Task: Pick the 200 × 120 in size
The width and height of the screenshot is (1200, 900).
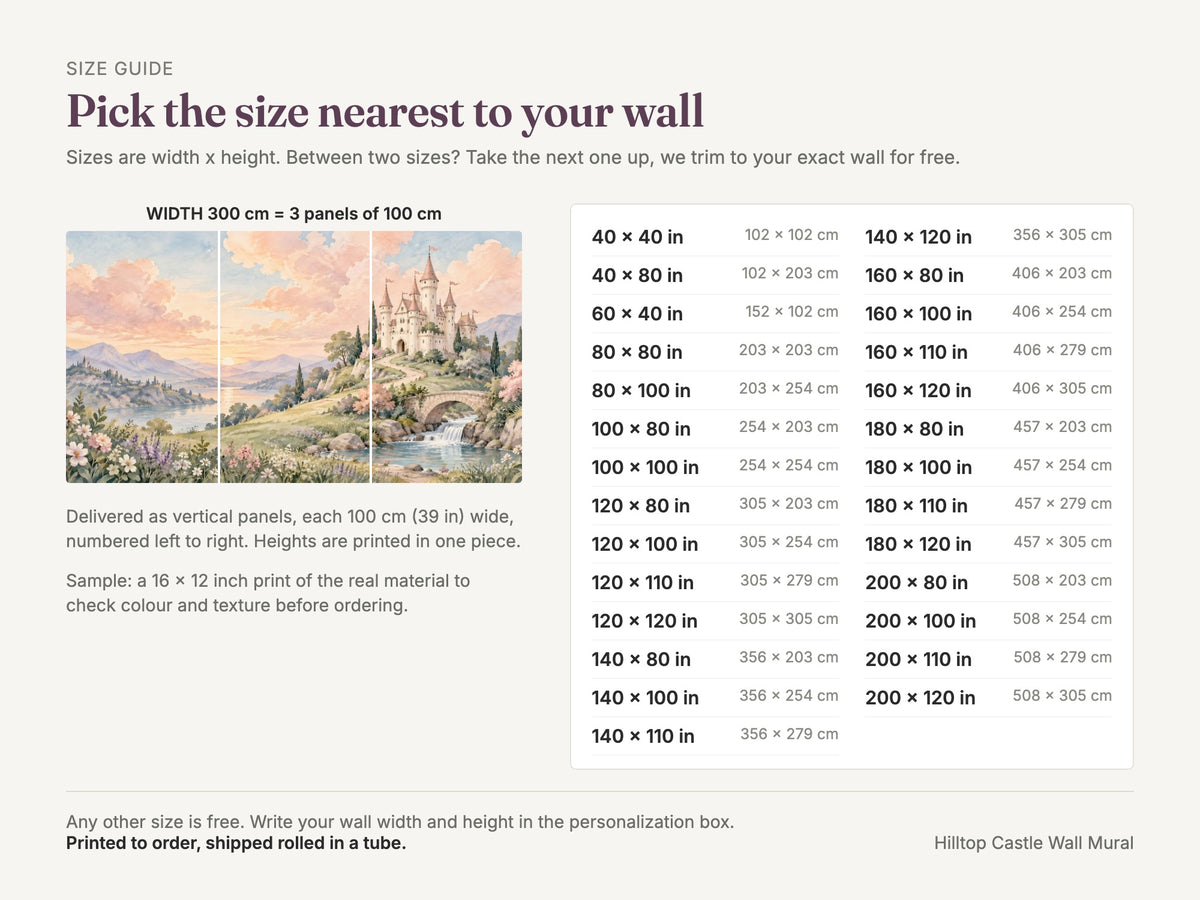Action: (988, 697)
